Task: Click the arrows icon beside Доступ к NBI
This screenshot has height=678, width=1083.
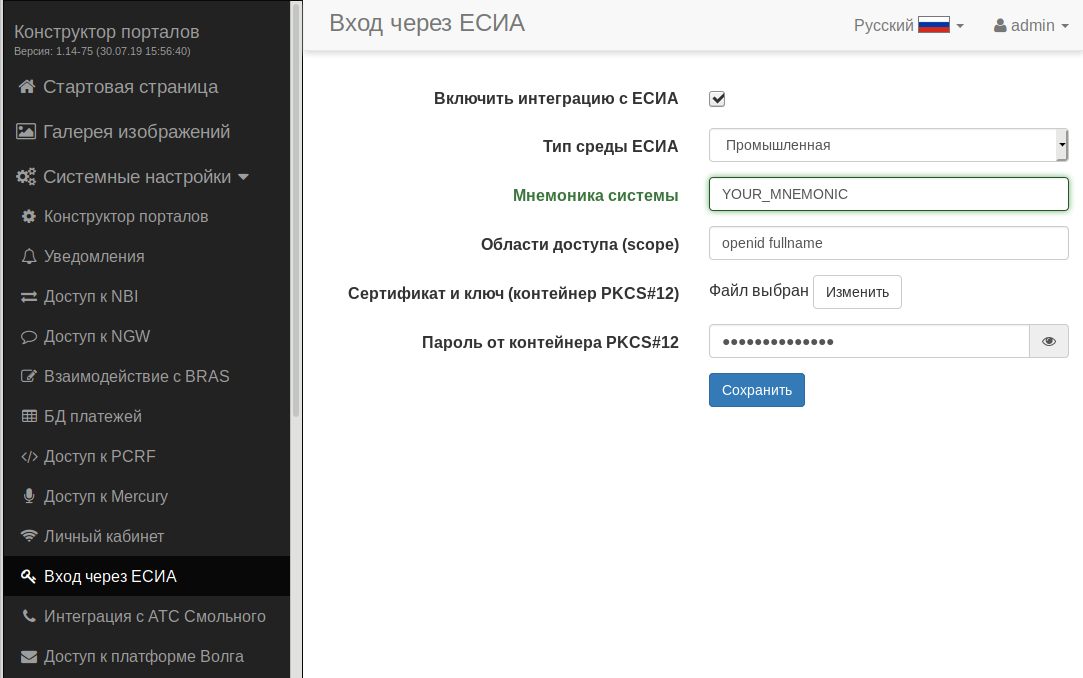Action: pyautogui.click(x=29, y=297)
